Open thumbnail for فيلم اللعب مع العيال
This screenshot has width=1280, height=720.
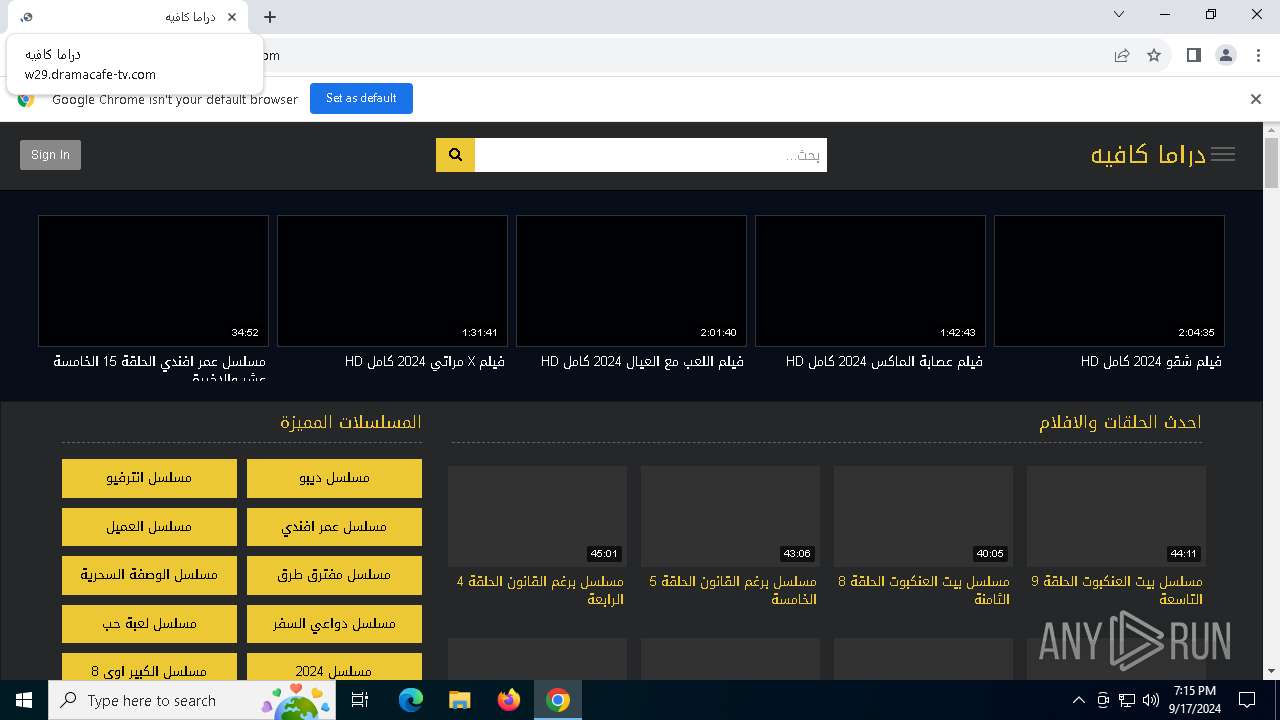pos(631,281)
